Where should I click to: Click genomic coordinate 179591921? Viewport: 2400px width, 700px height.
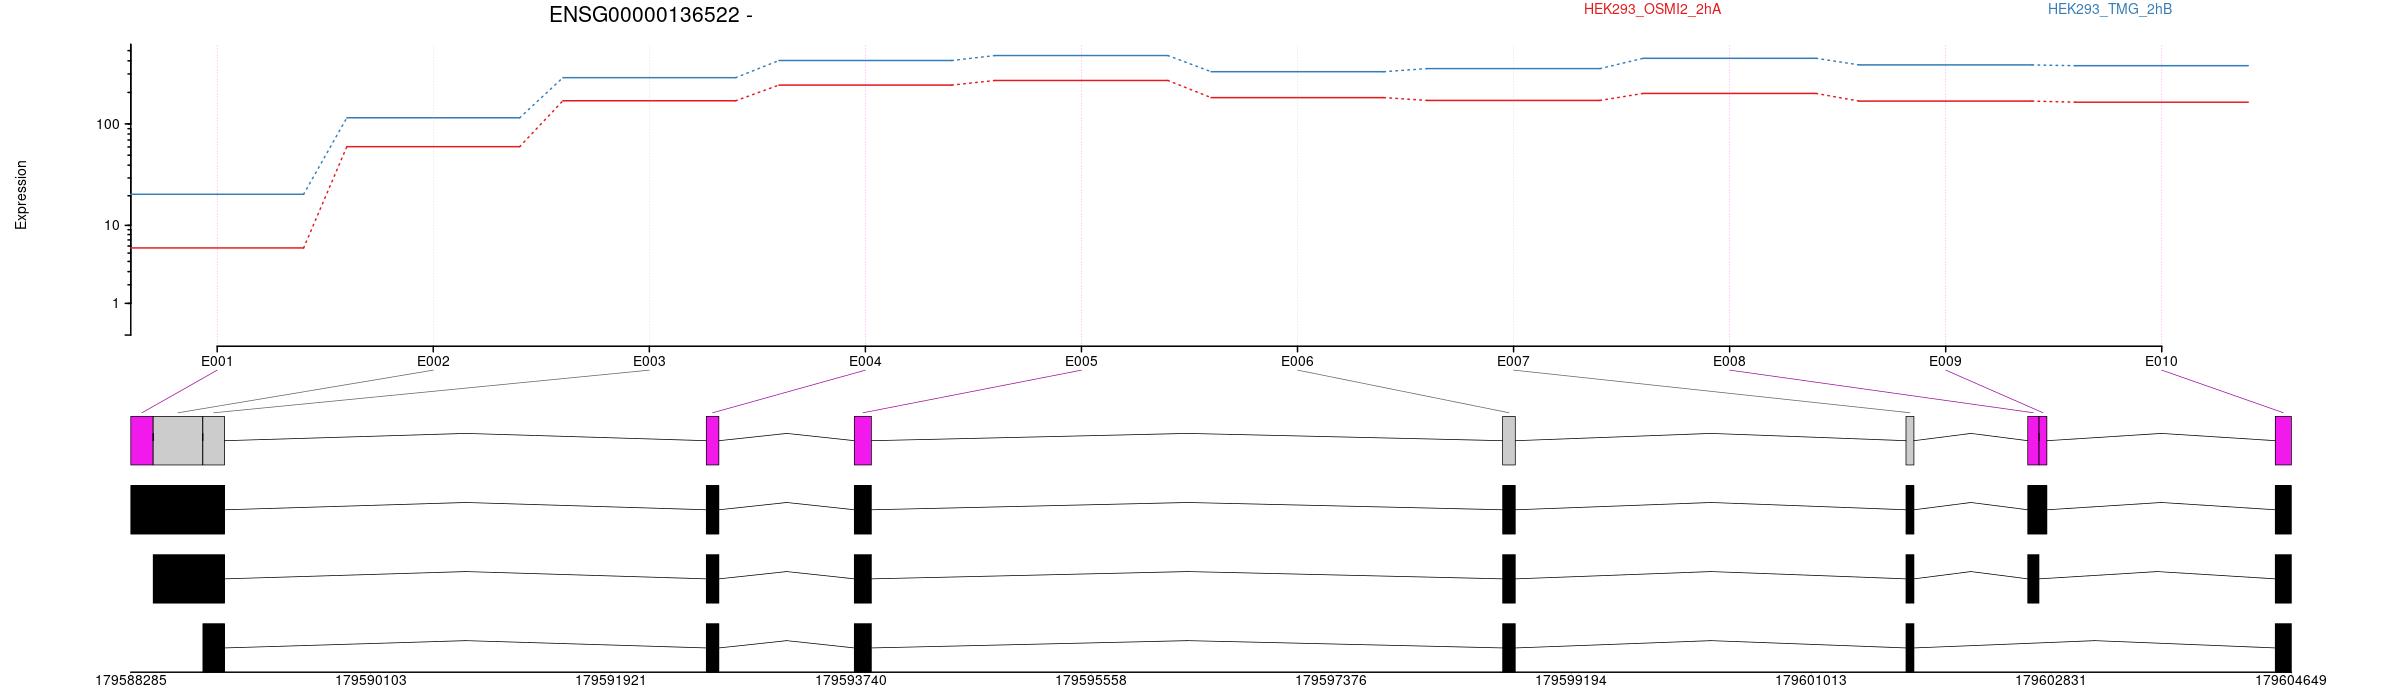point(611,681)
